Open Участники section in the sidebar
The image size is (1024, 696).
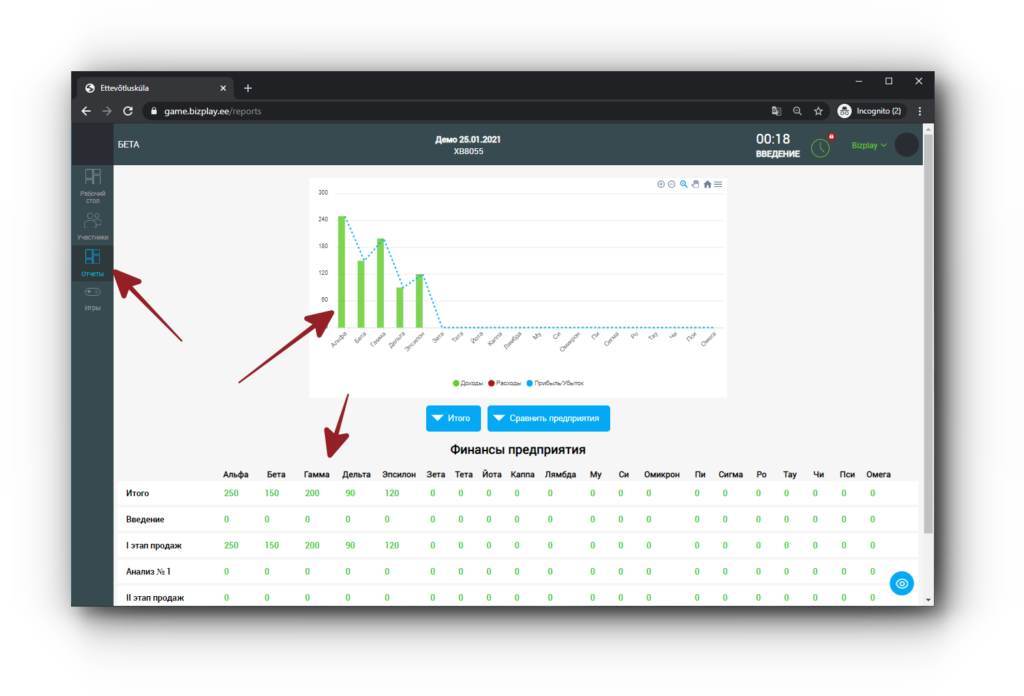(x=92, y=226)
